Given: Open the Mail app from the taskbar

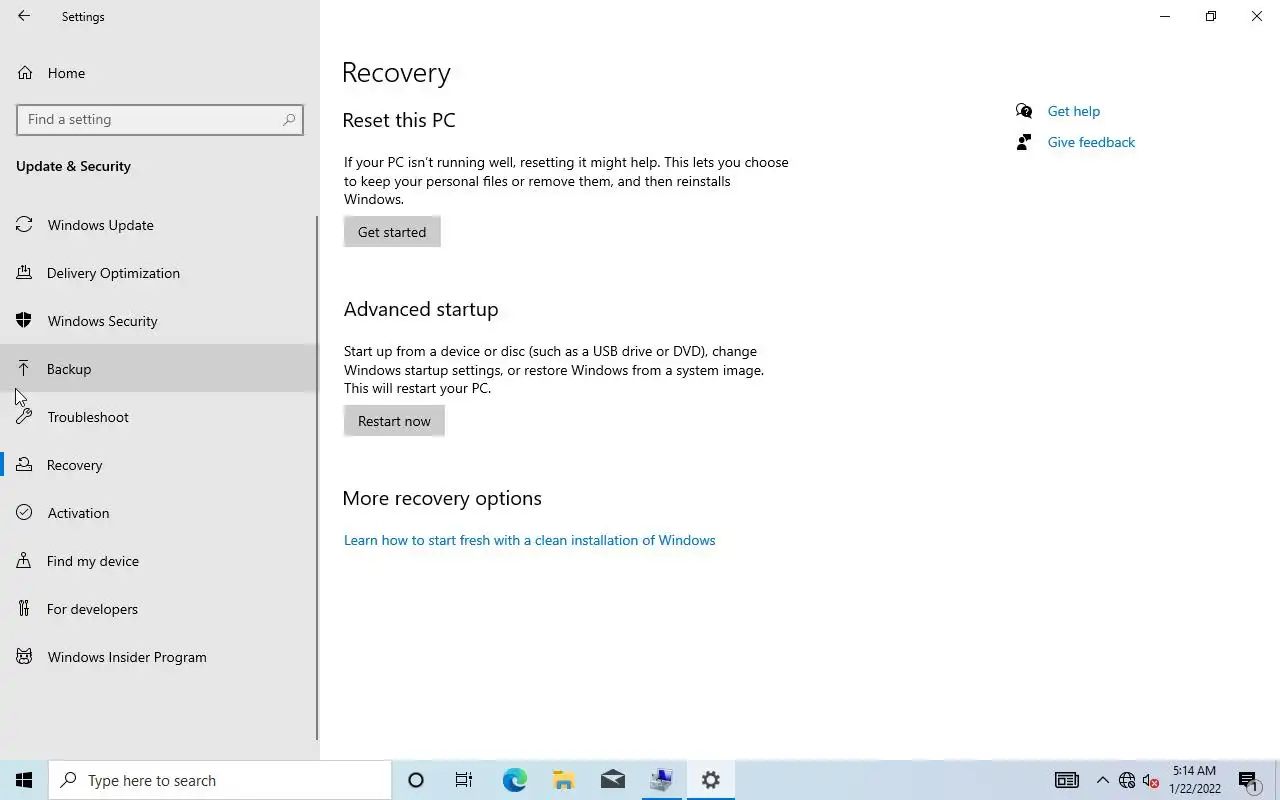Looking at the screenshot, I should tap(613, 780).
